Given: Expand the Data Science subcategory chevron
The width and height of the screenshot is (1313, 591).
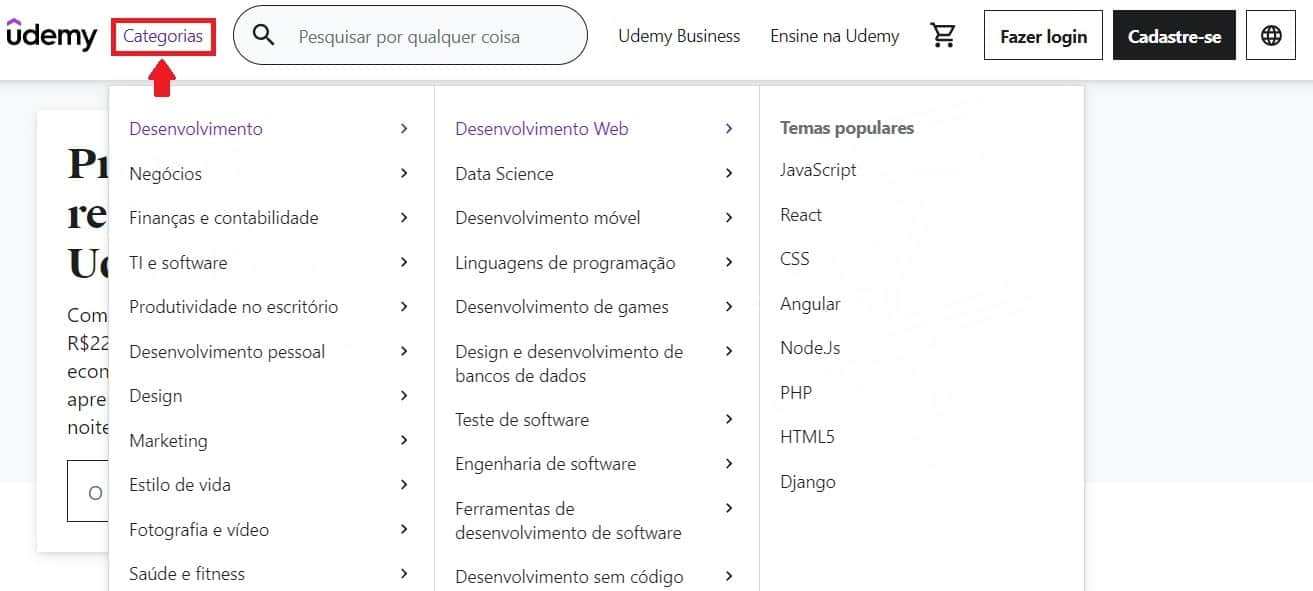Looking at the screenshot, I should click(730, 173).
